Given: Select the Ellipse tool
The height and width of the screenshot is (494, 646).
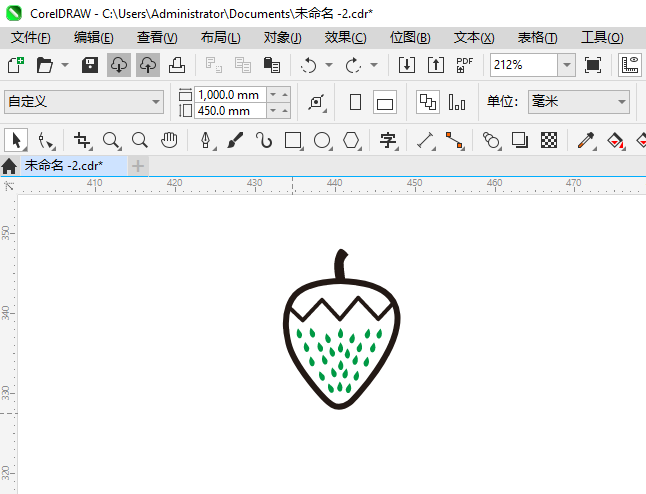Looking at the screenshot, I should (322, 140).
